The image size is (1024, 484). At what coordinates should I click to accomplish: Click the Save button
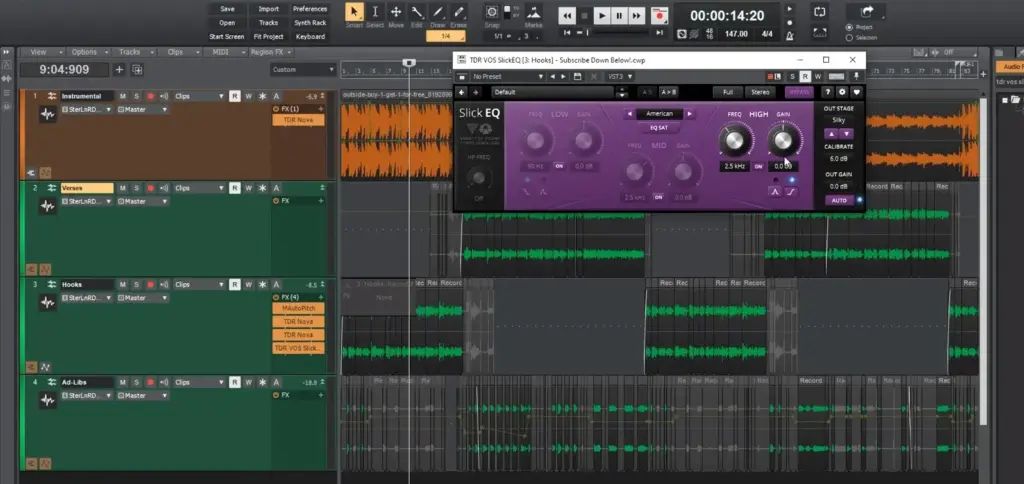227,9
